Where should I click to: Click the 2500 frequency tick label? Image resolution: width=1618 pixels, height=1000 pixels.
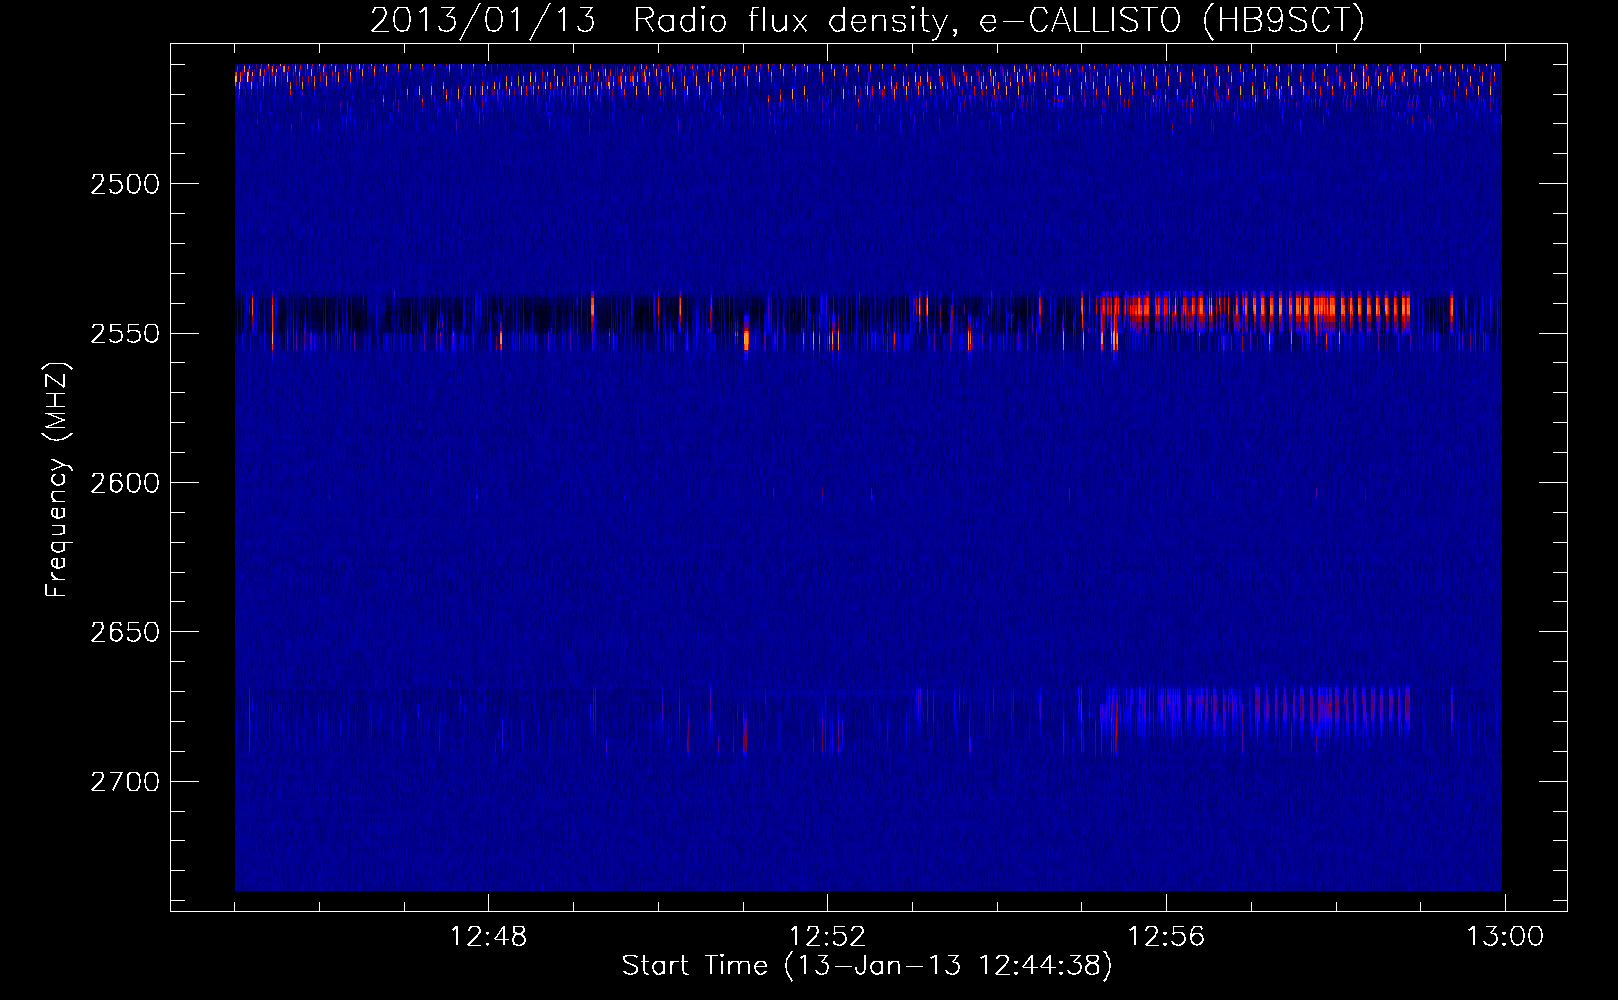point(125,184)
